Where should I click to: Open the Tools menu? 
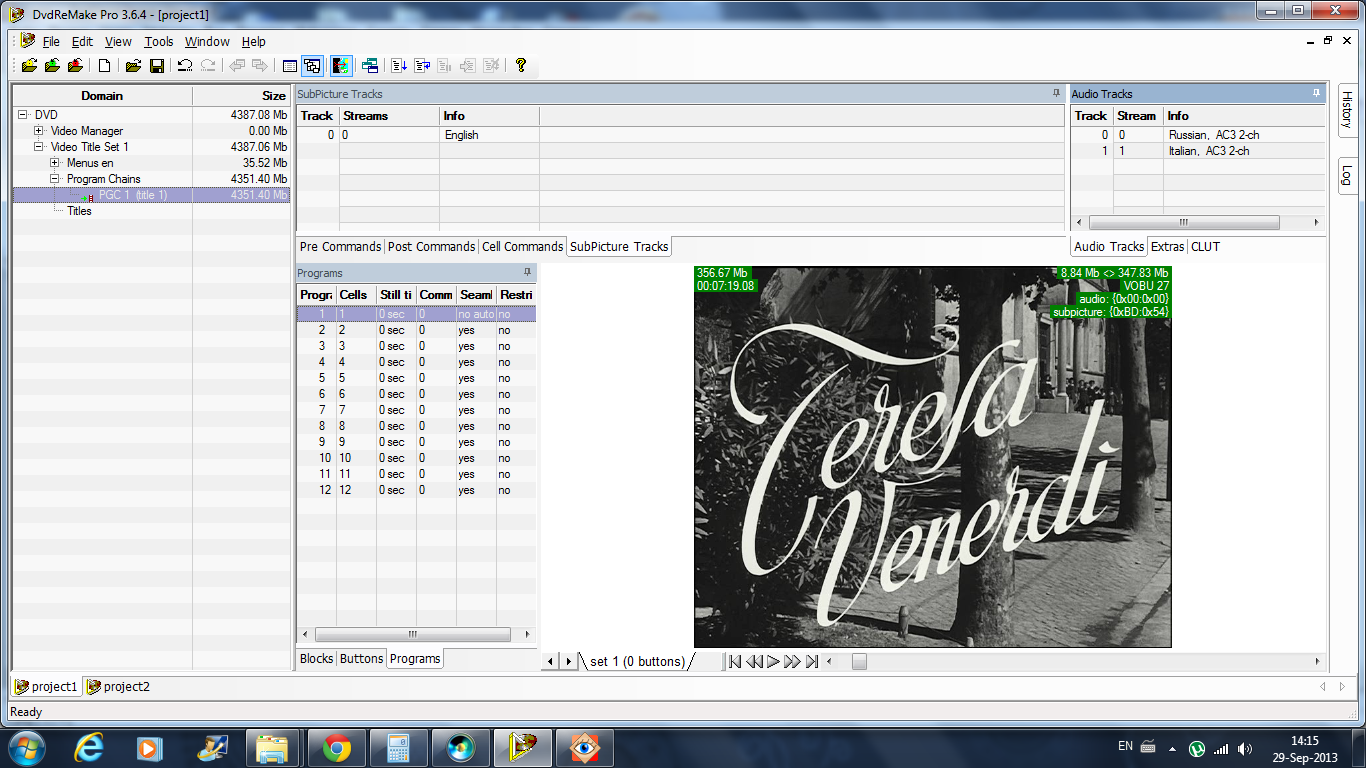pyautogui.click(x=158, y=42)
